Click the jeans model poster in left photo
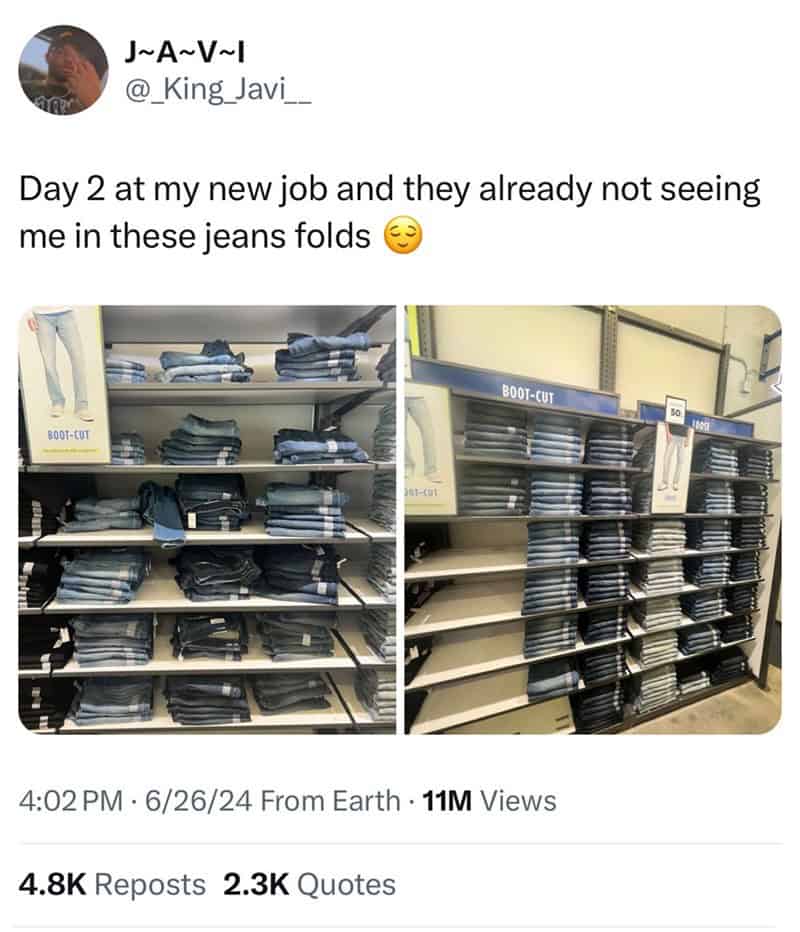Screen dimensions: 800x932 [64, 384]
